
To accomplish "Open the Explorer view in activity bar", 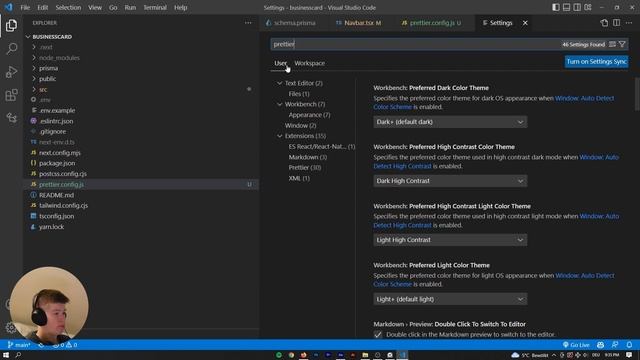I will click(11, 26).
